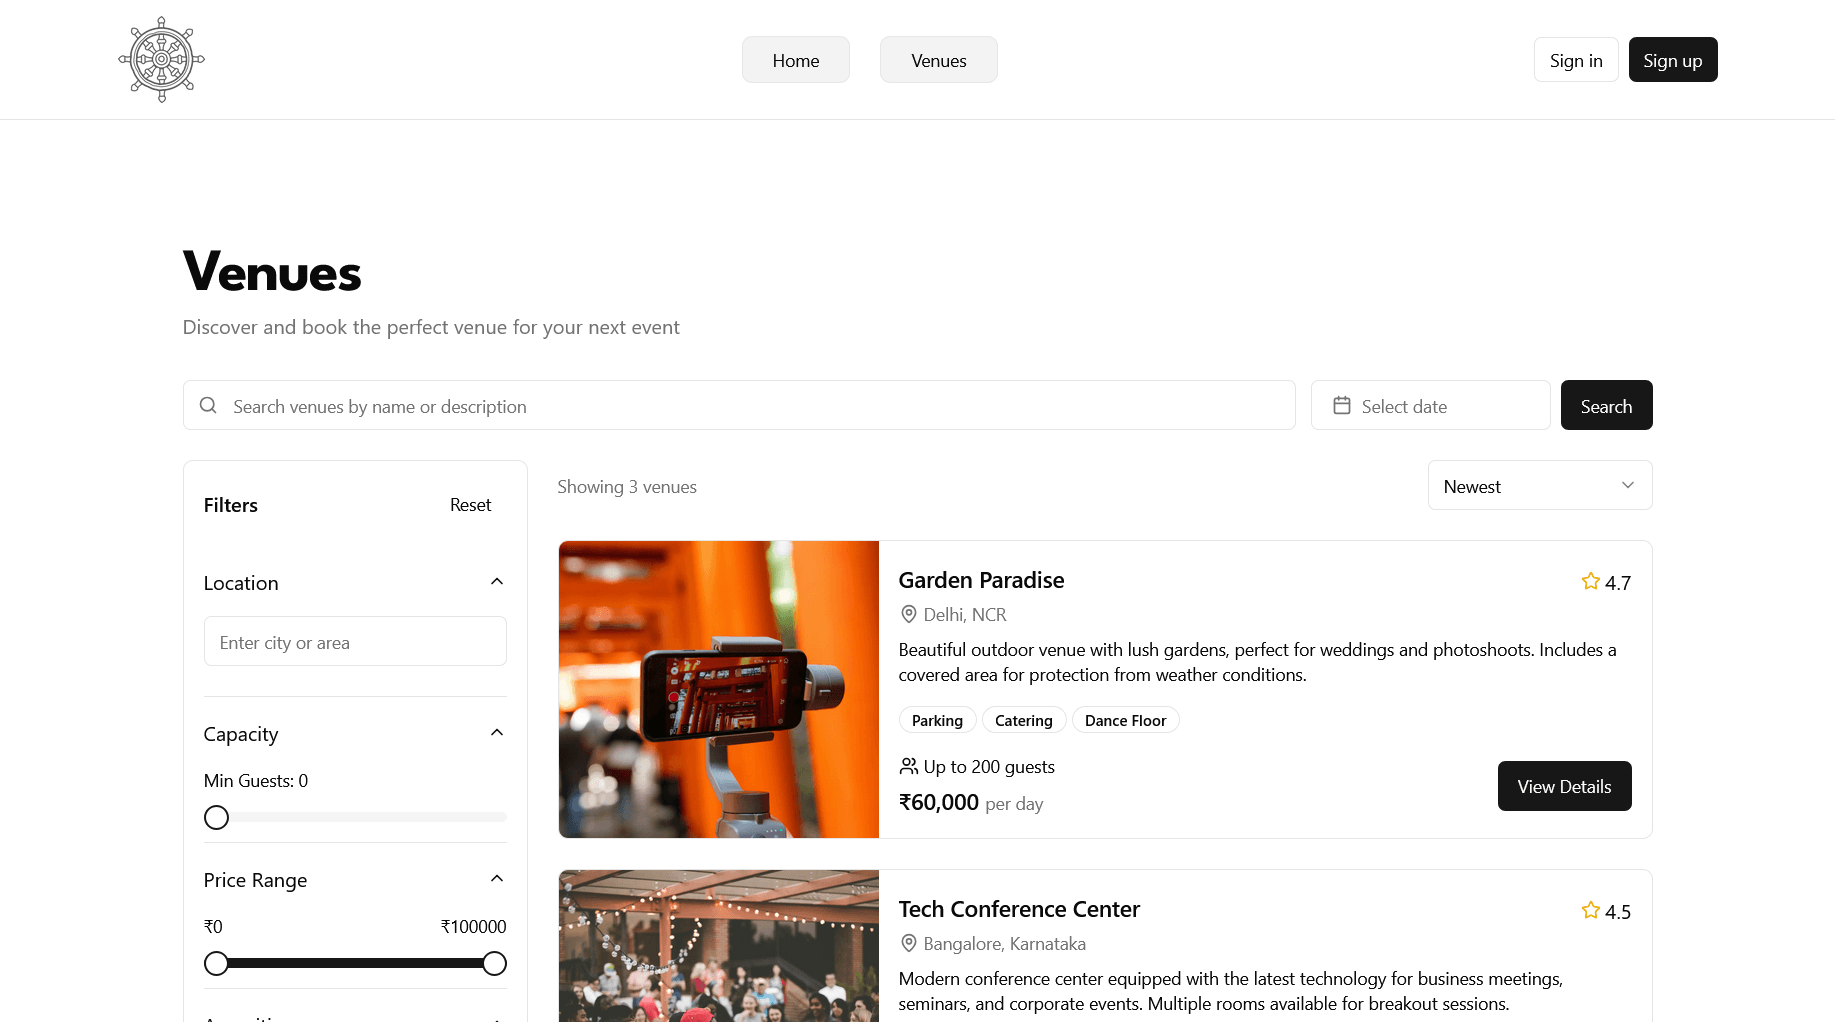Click the Sign up button
1835x1022 pixels.
[1673, 60]
